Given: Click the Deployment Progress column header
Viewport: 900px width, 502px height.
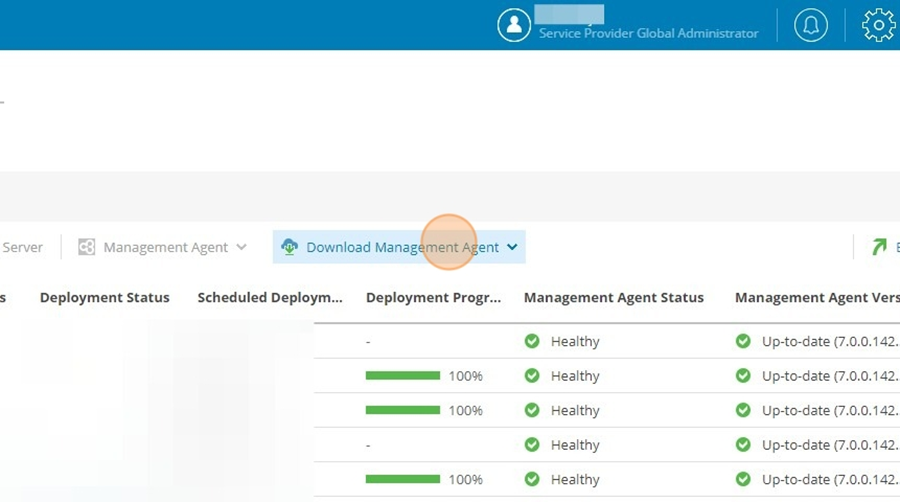Looking at the screenshot, I should coord(433,298).
